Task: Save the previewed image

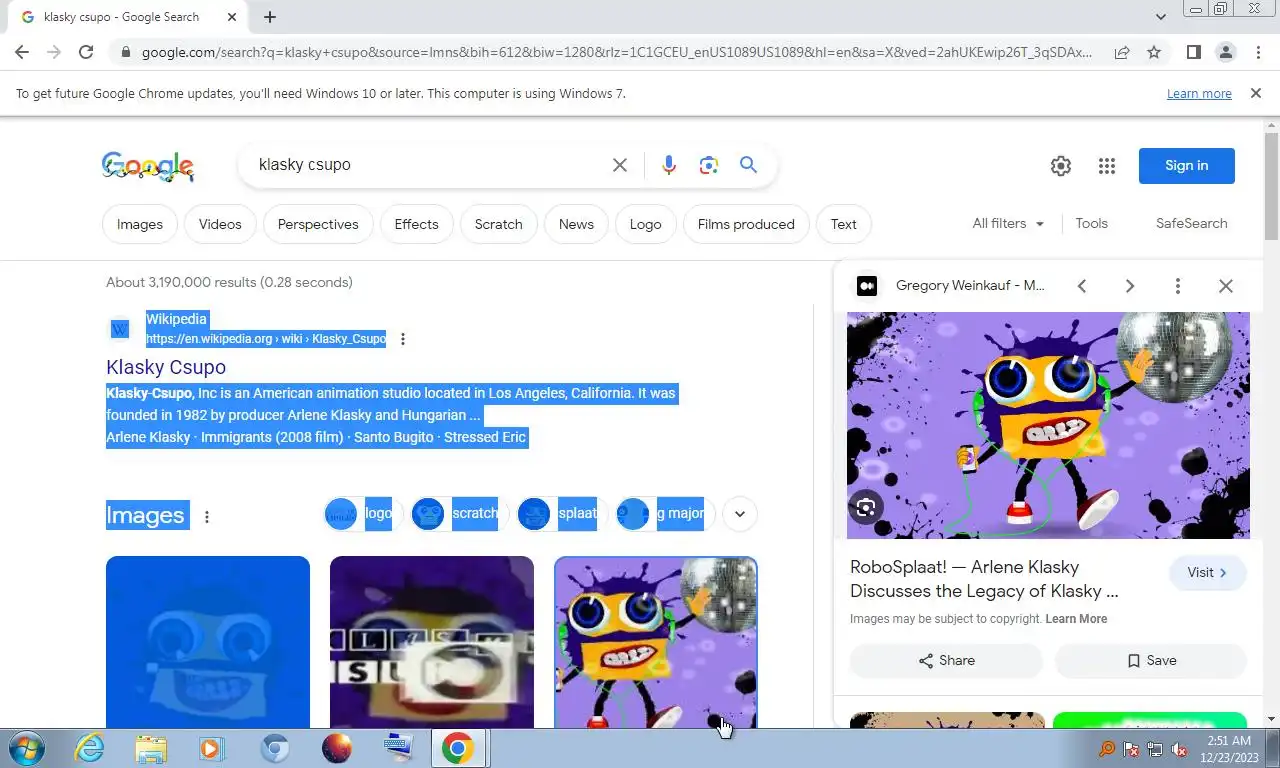Action: (1151, 661)
